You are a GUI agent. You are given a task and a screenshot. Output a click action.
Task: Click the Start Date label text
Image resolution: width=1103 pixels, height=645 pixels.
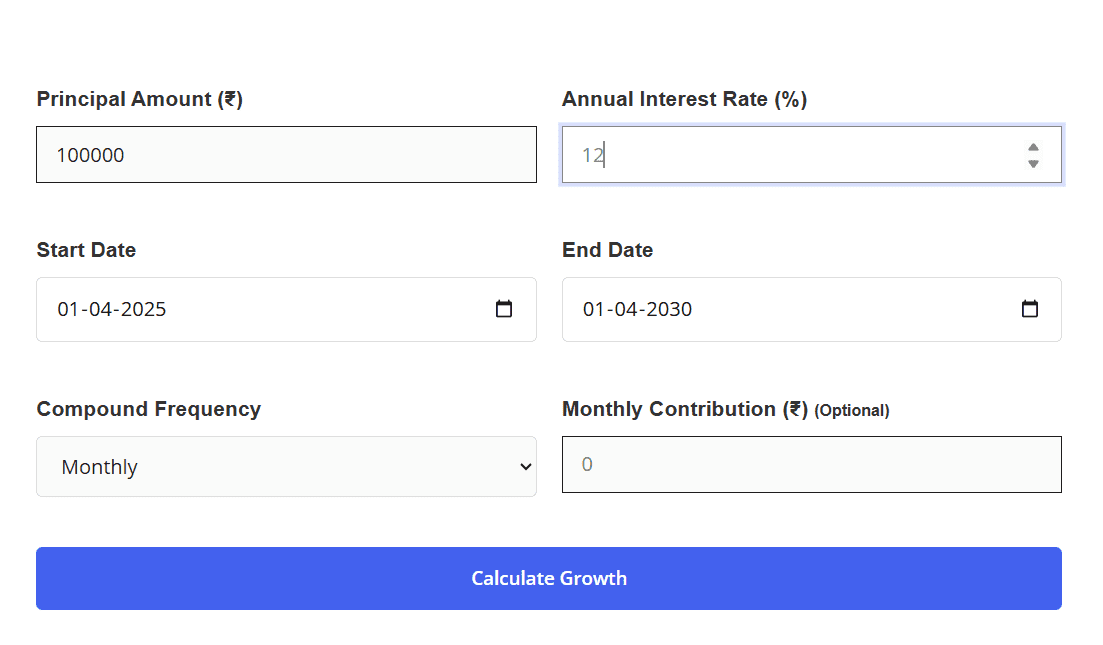coord(86,250)
